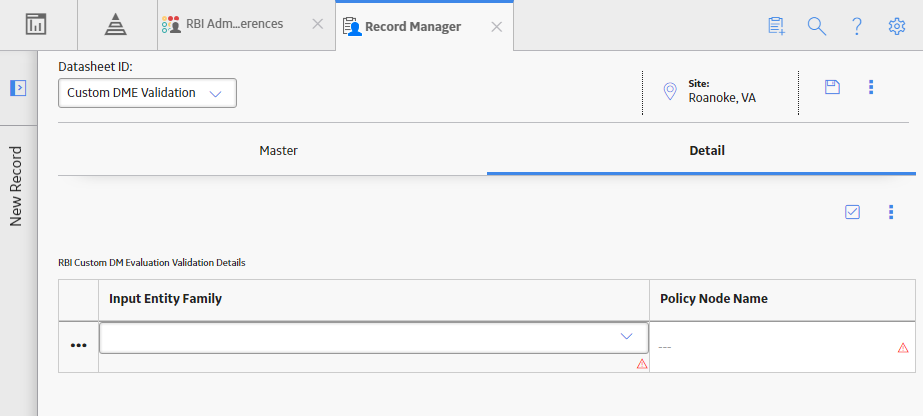Expand the Custom DME Validation dropdown
The width and height of the screenshot is (923, 416).
[147, 93]
